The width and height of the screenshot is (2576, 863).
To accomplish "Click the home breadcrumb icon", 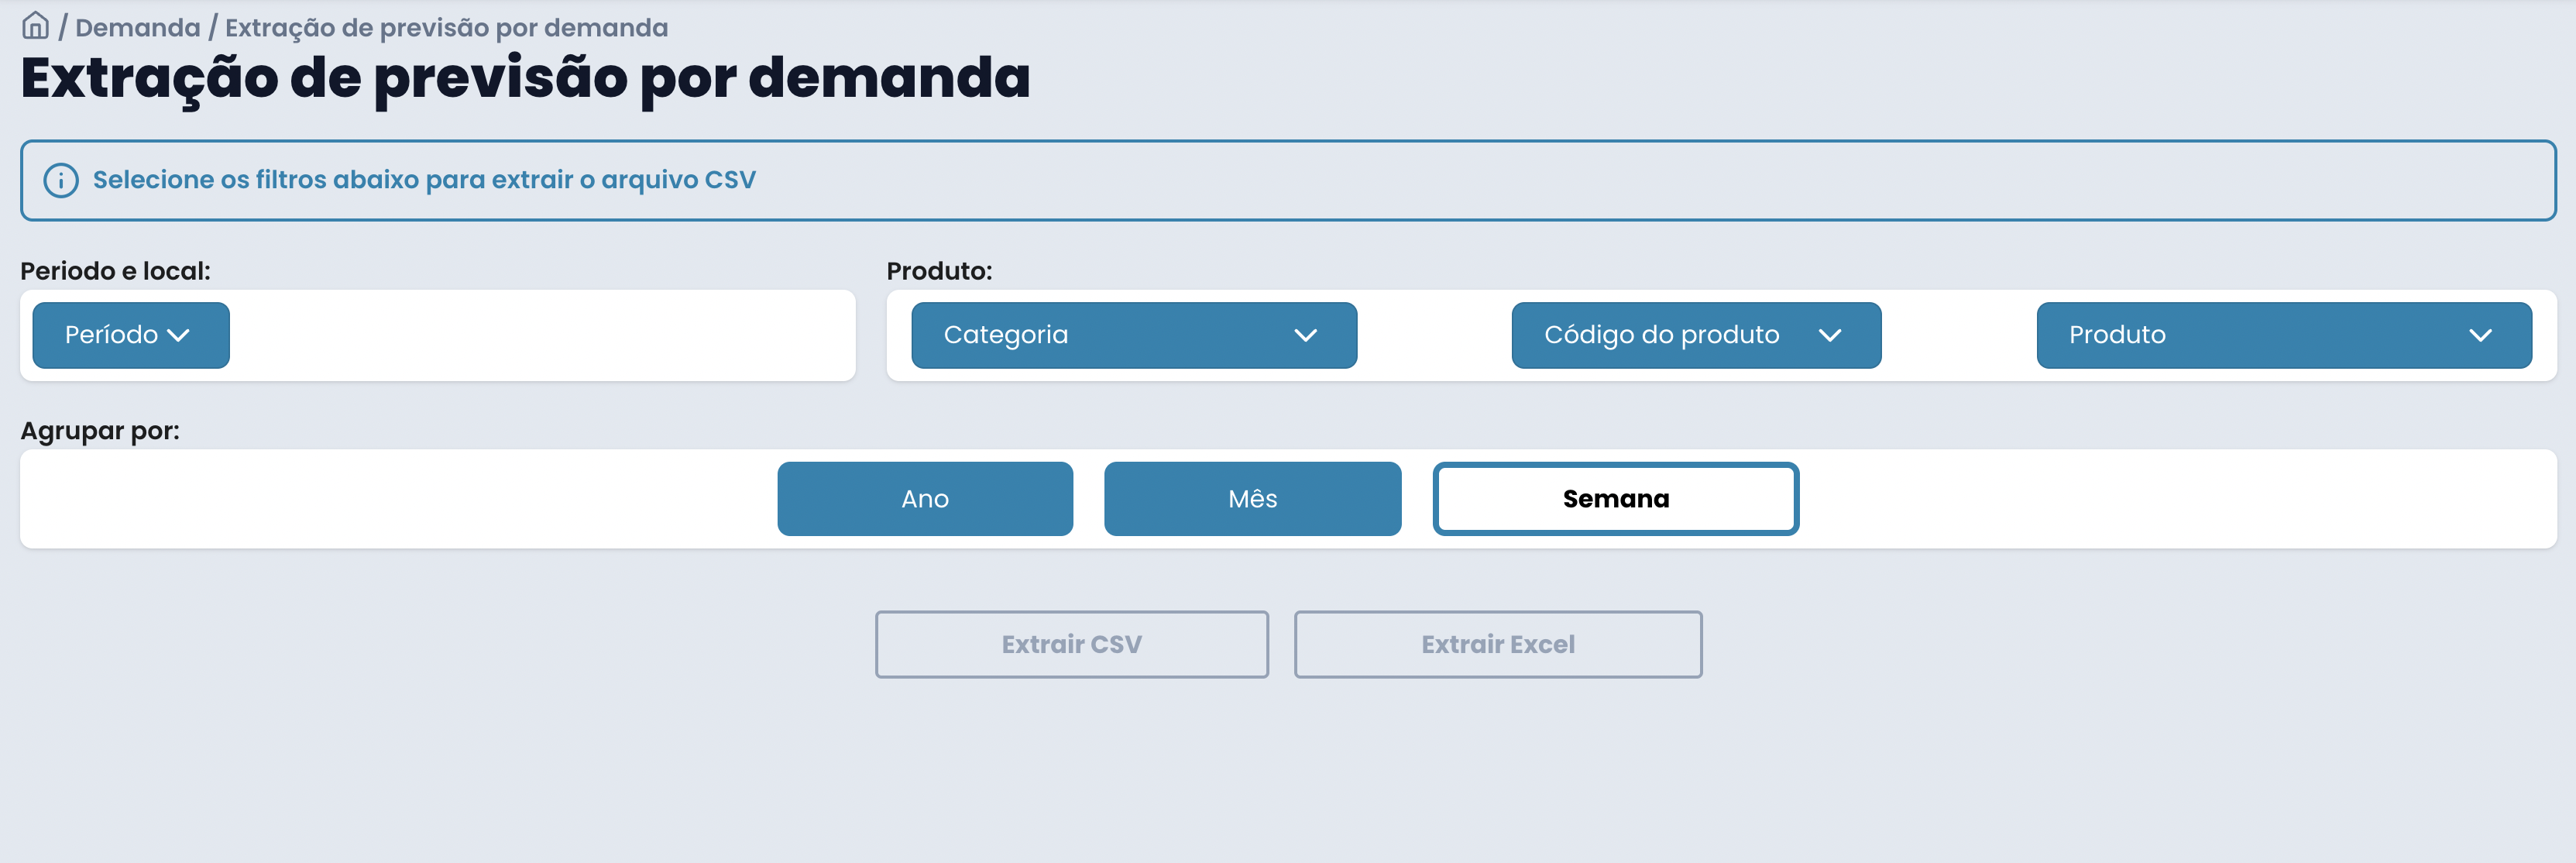I will [x=35, y=26].
